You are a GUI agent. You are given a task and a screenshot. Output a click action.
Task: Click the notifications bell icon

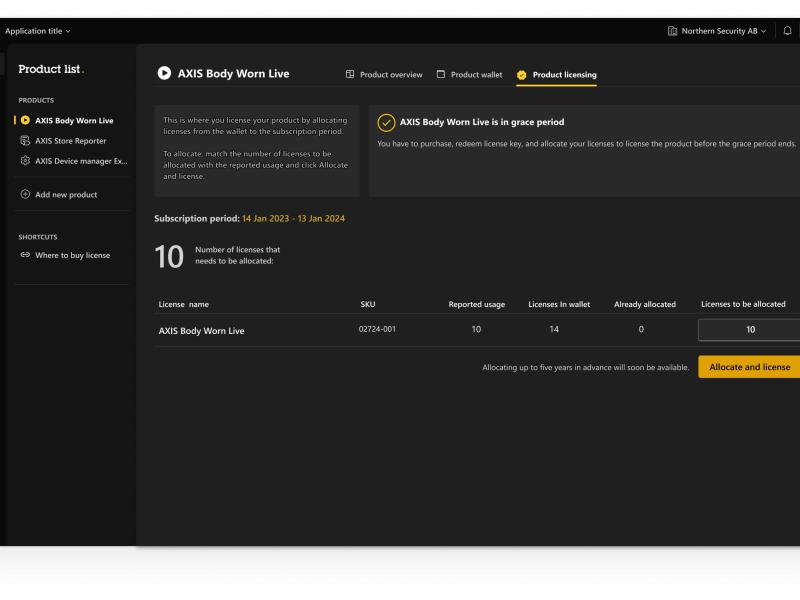coord(787,31)
